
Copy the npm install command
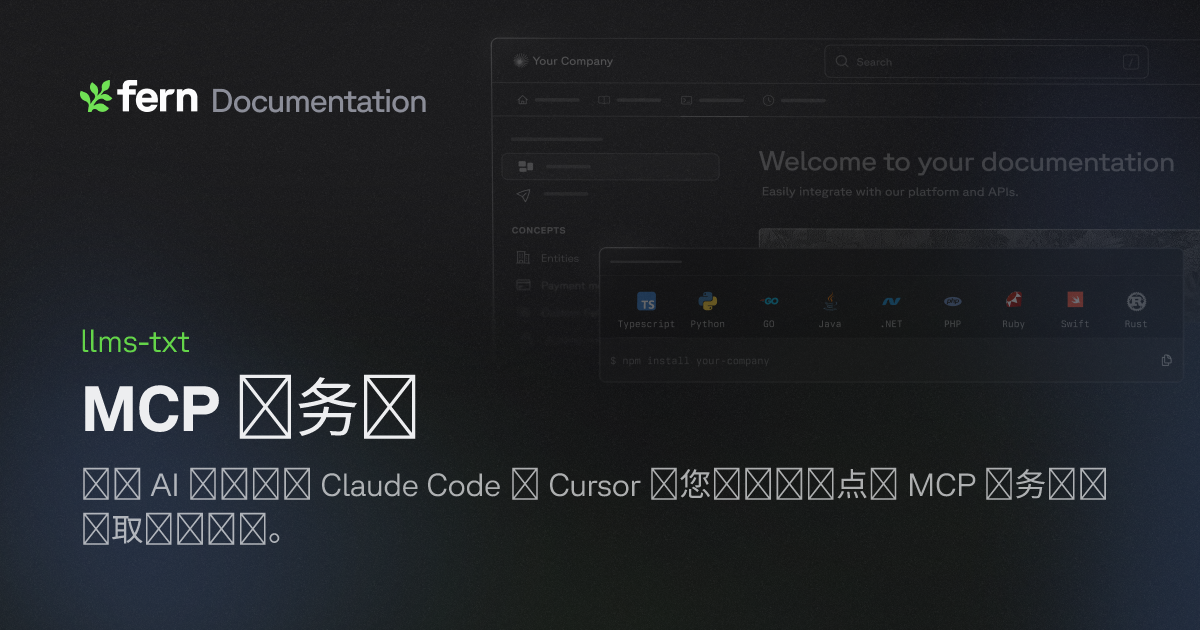click(1166, 360)
